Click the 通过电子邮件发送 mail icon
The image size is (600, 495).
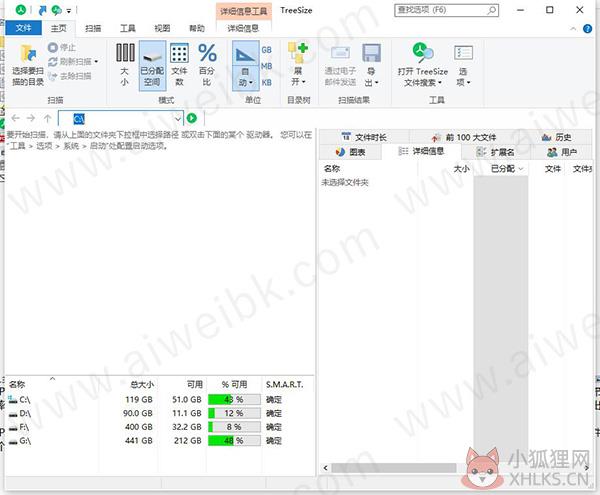pos(340,53)
